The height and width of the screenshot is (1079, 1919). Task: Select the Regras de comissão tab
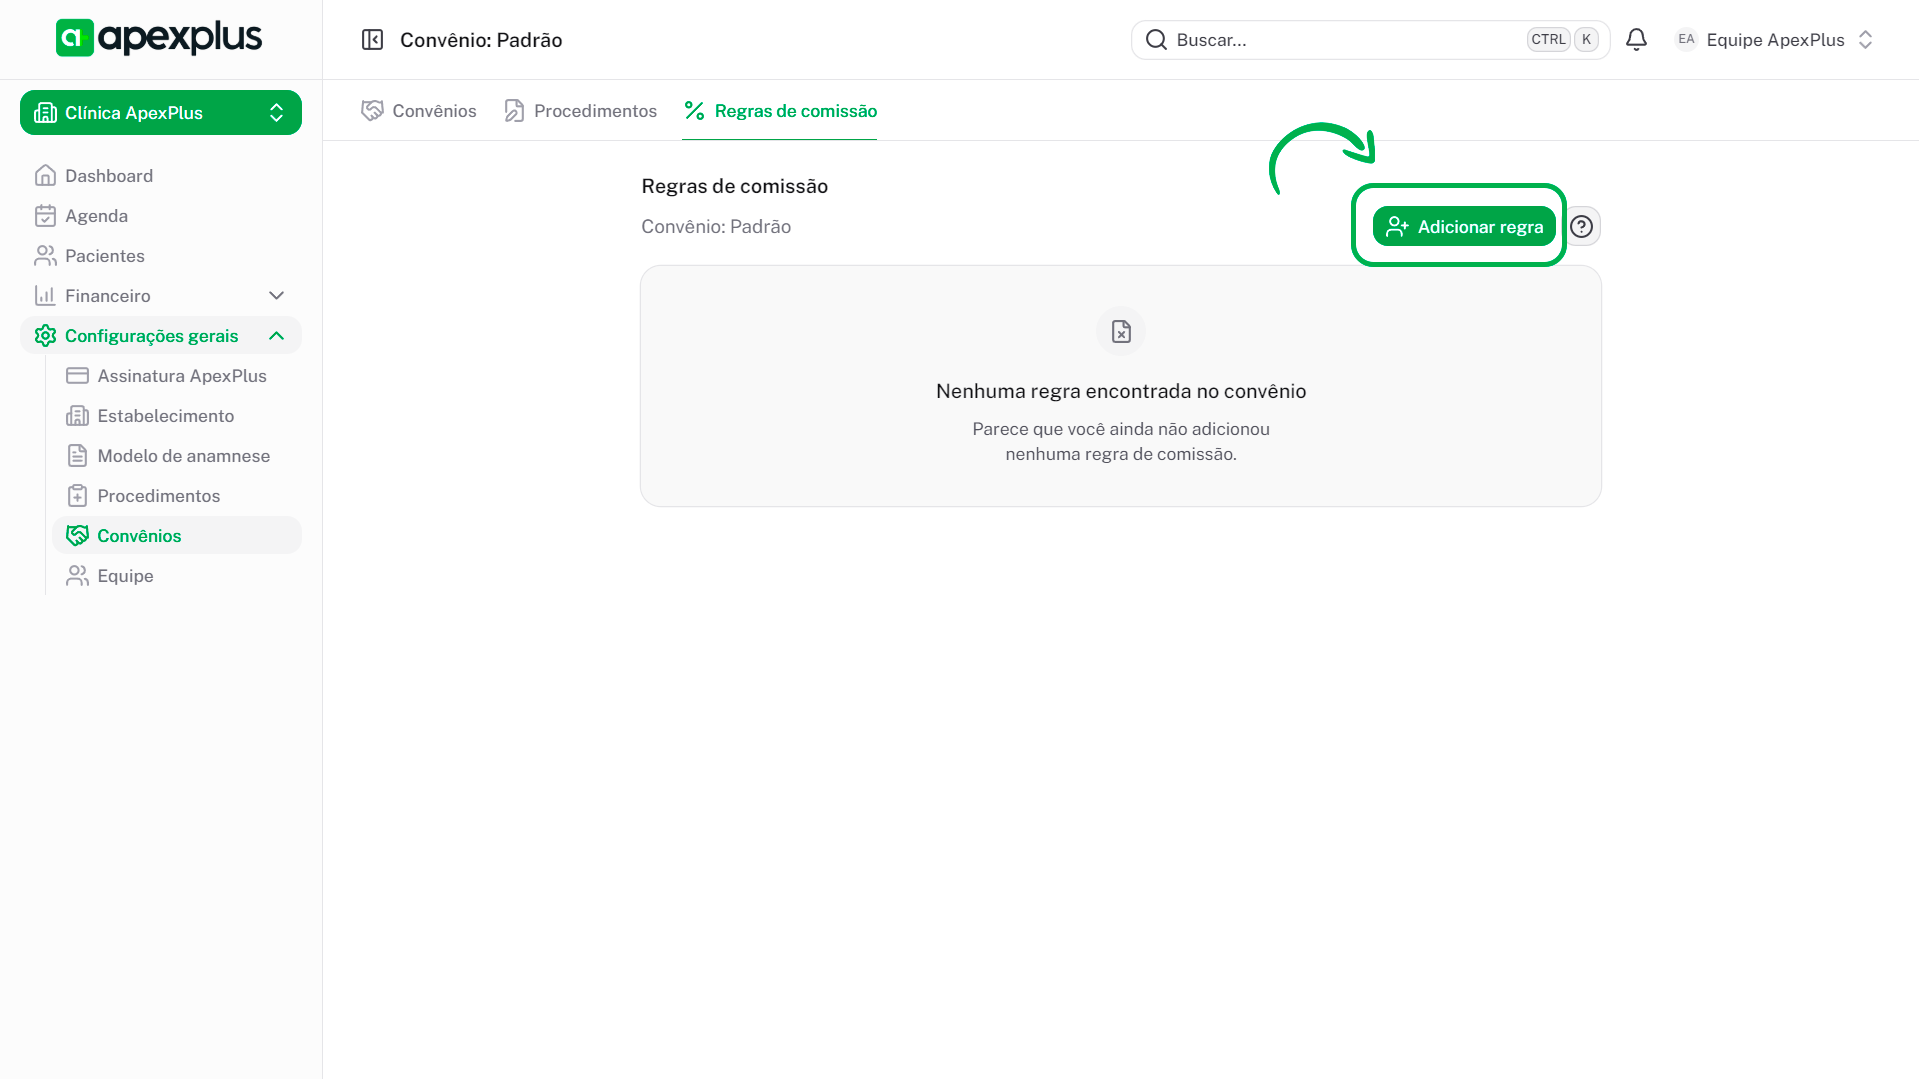point(780,111)
